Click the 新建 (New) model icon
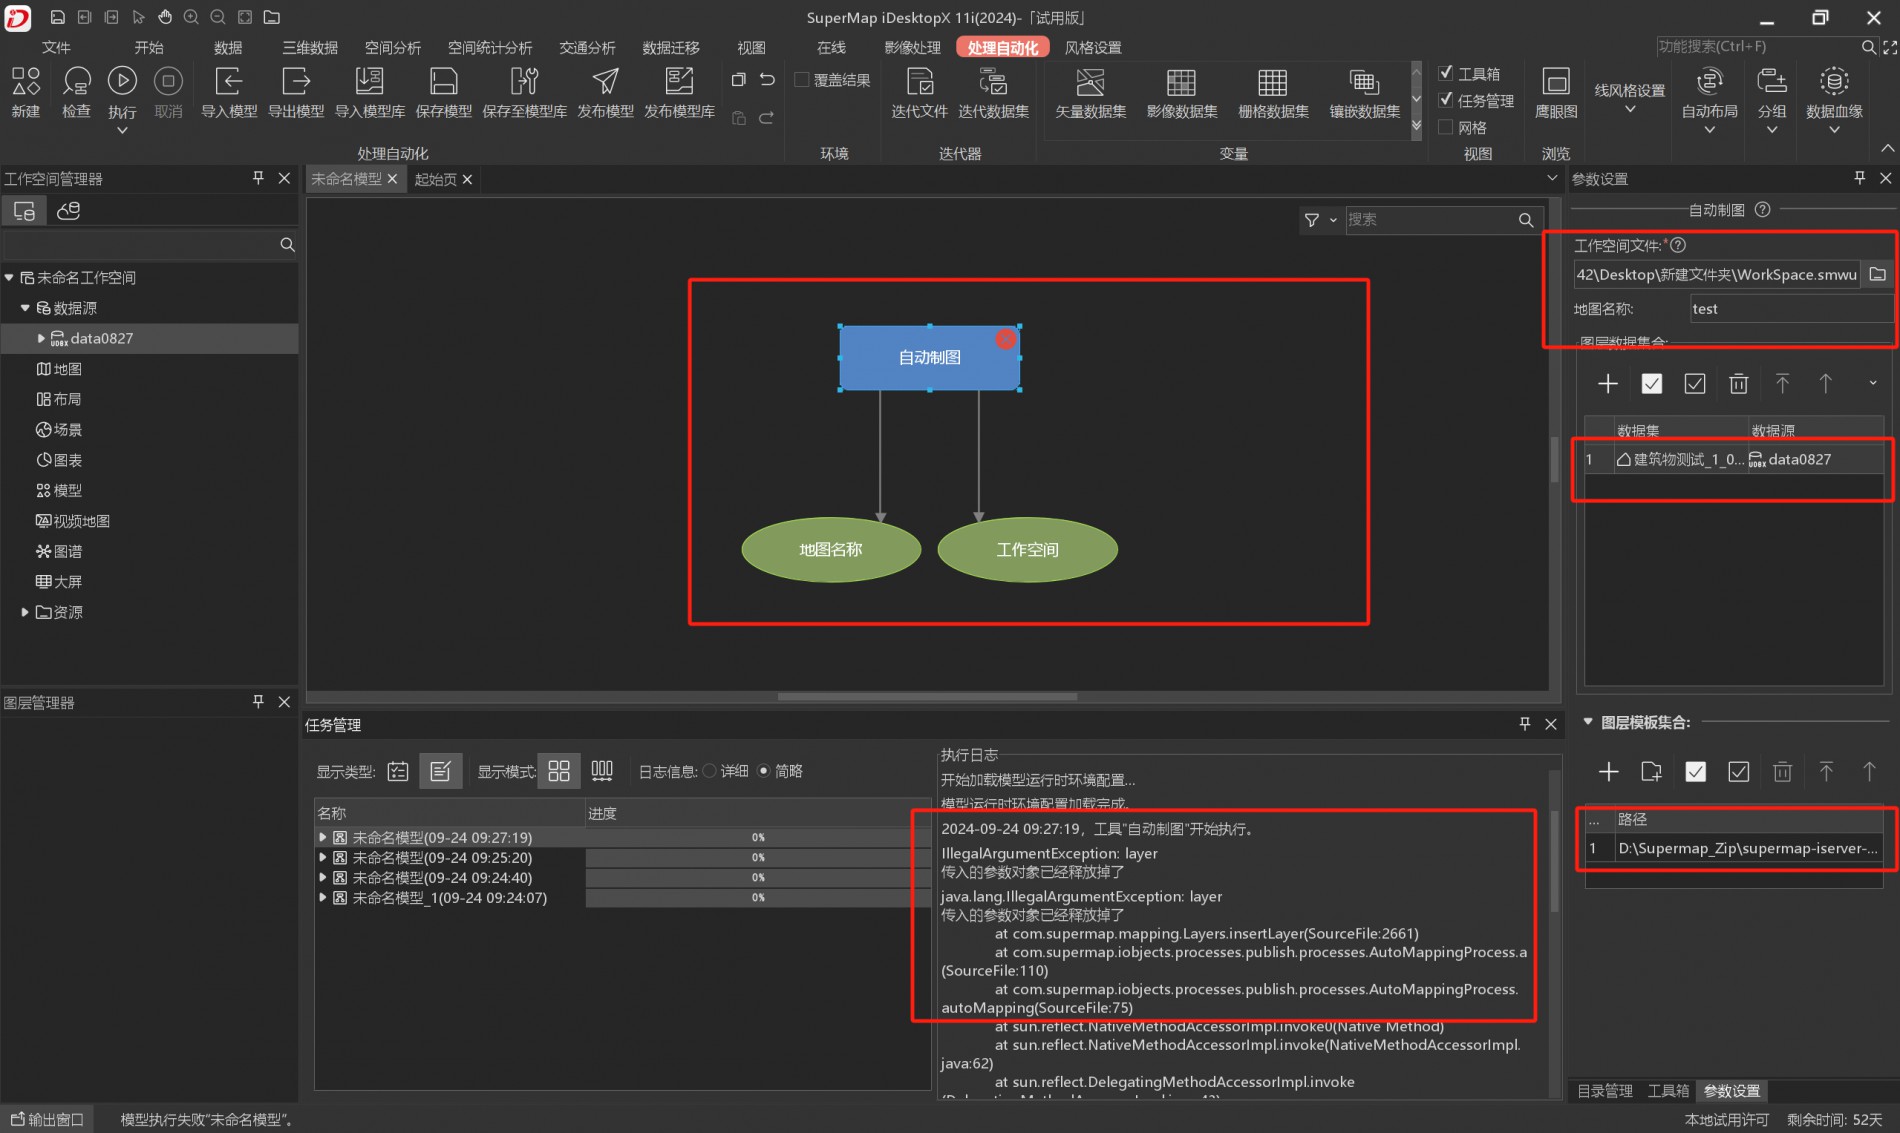The image size is (1900, 1133). click(x=26, y=82)
